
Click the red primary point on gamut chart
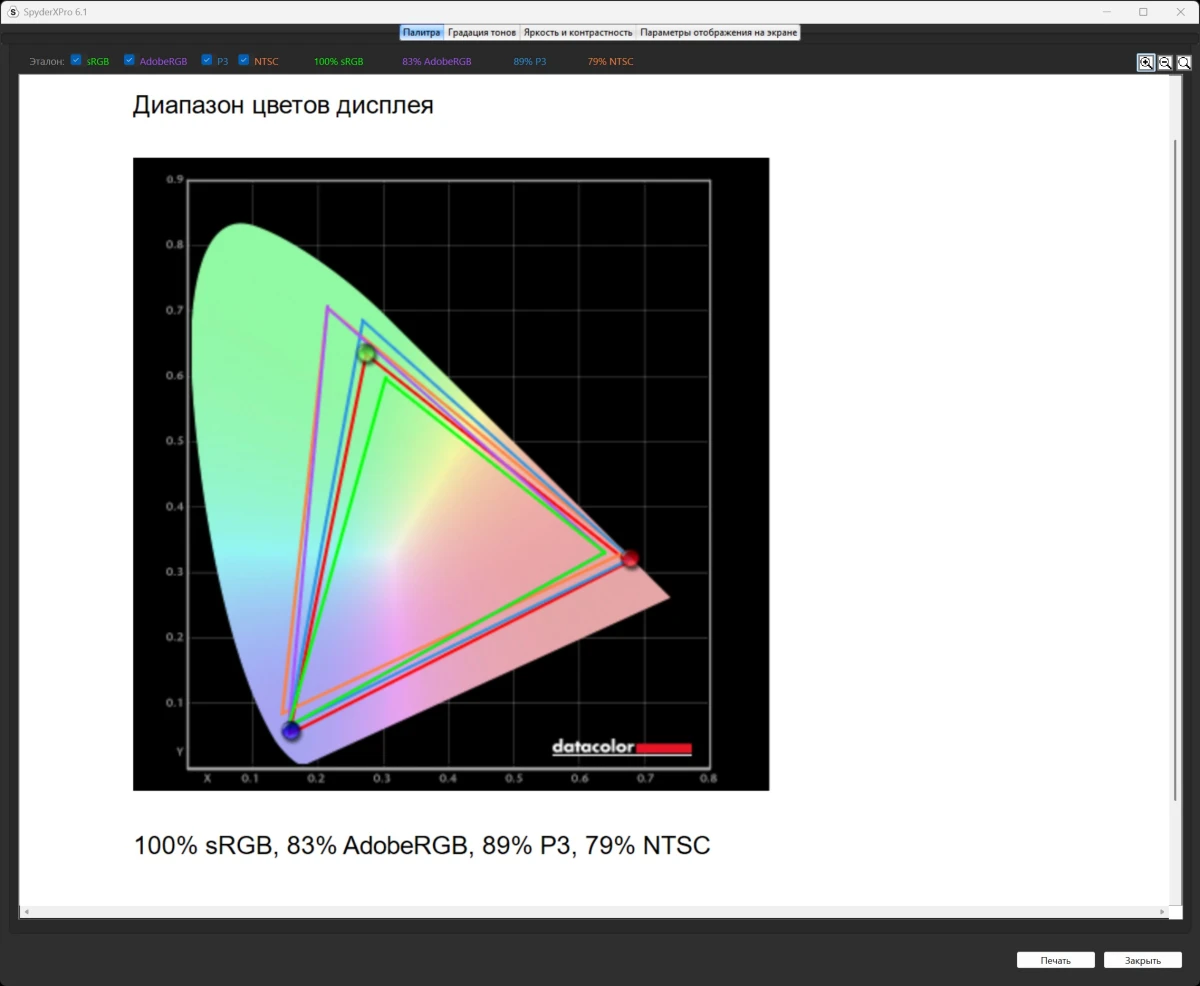point(630,559)
